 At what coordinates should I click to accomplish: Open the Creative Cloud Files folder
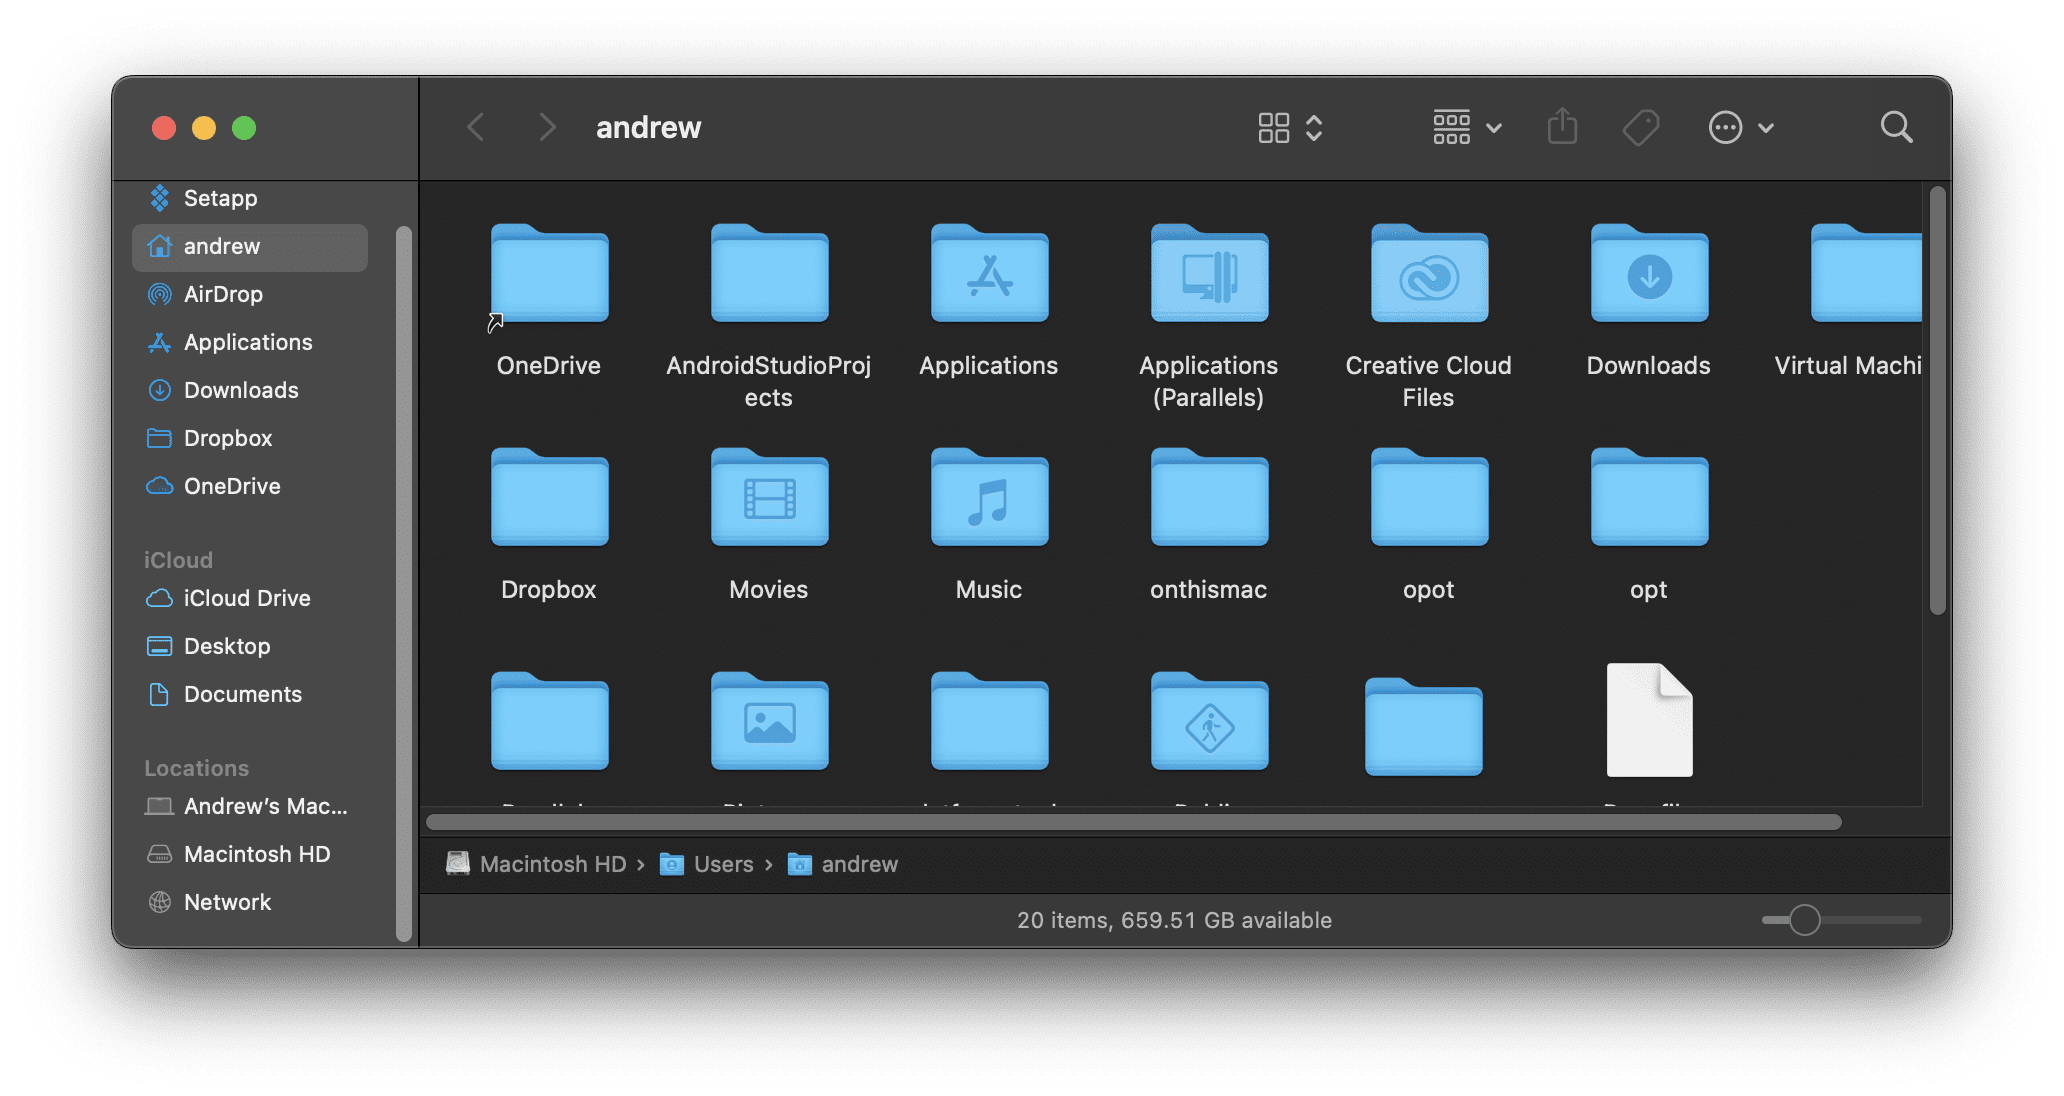(1429, 273)
